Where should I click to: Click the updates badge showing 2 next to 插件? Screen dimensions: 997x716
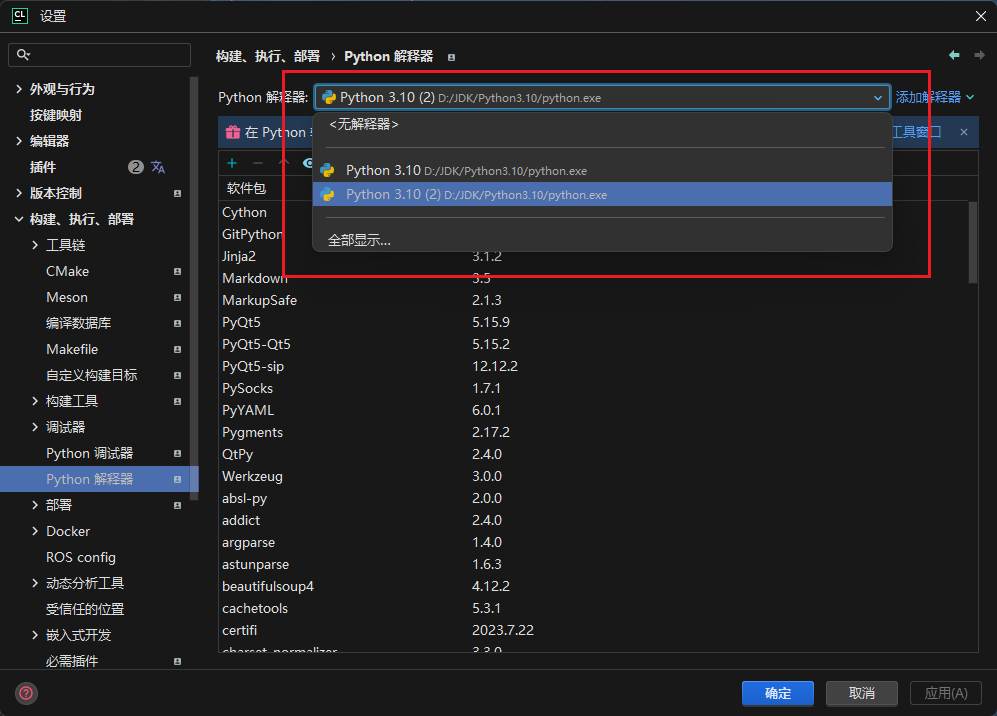(135, 167)
